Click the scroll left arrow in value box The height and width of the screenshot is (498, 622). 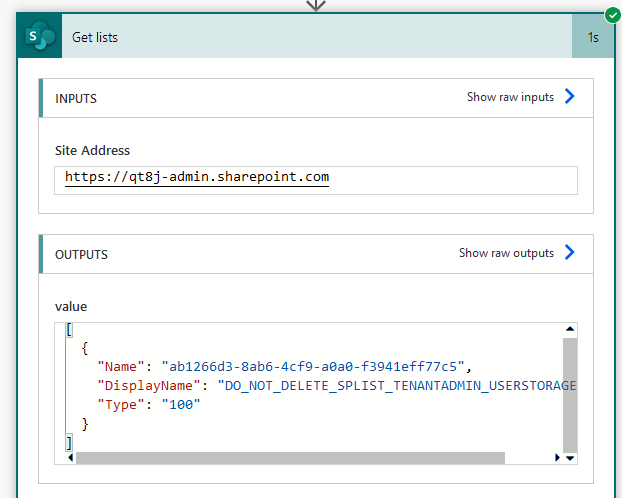click(x=69, y=458)
